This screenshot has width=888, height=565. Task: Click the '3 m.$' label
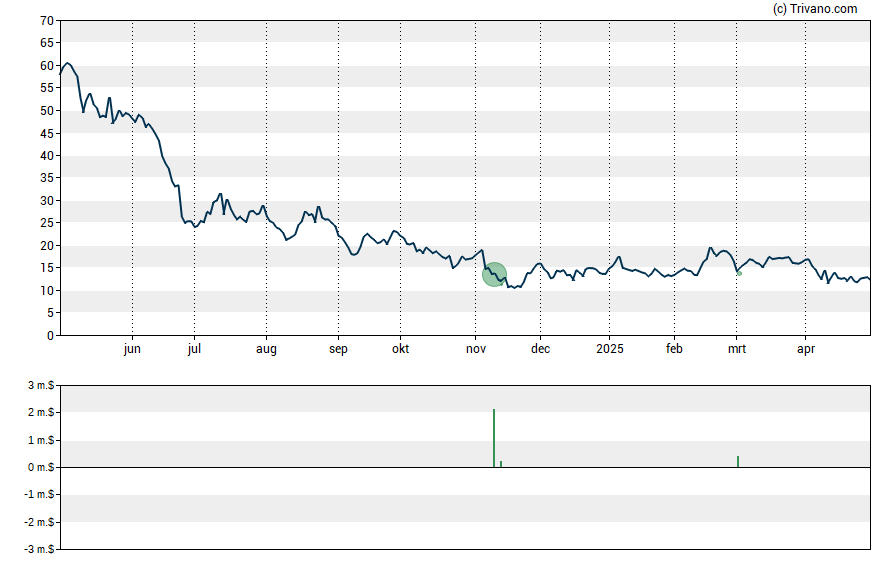[41, 386]
